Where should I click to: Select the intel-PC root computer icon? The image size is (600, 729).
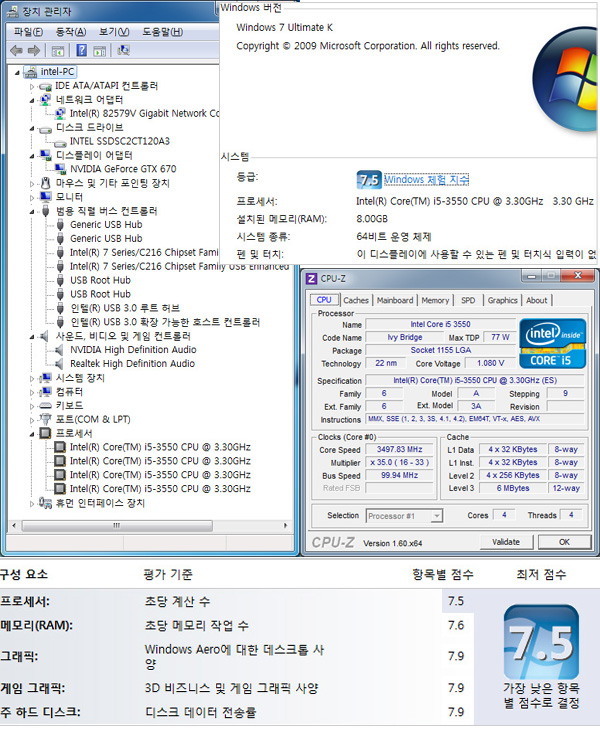click(x=31, y=72)
